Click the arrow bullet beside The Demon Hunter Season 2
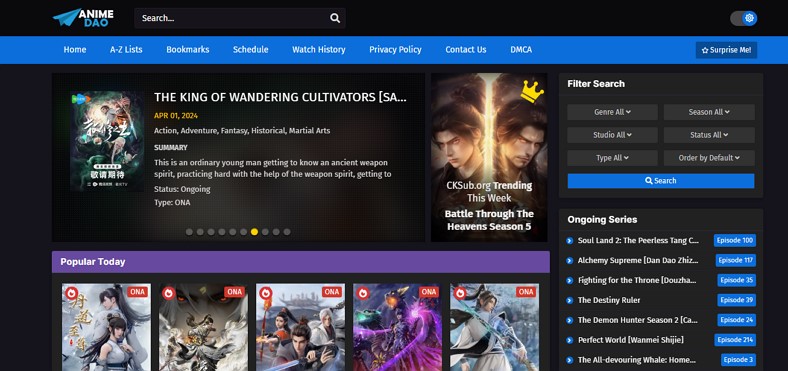This screenshot has width=788, height=371. click(569, 320)
